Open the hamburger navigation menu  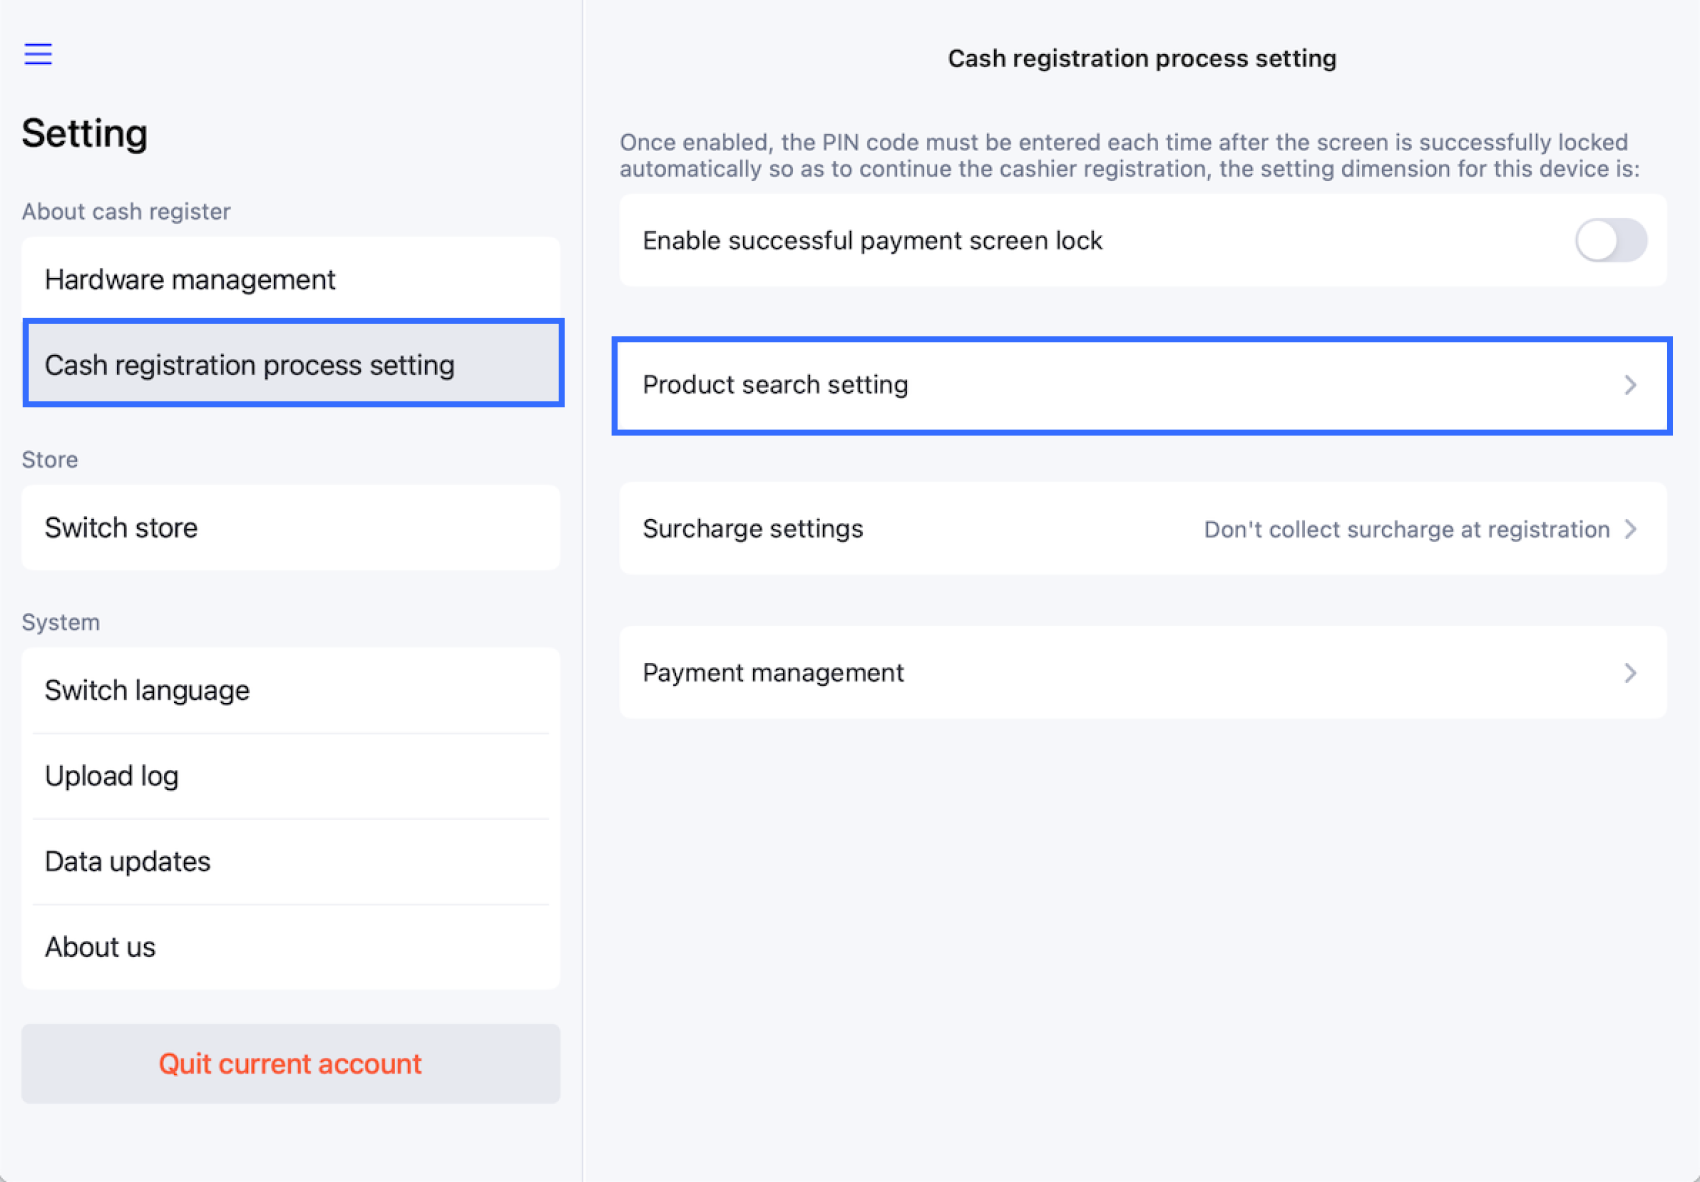click(37, 53)
